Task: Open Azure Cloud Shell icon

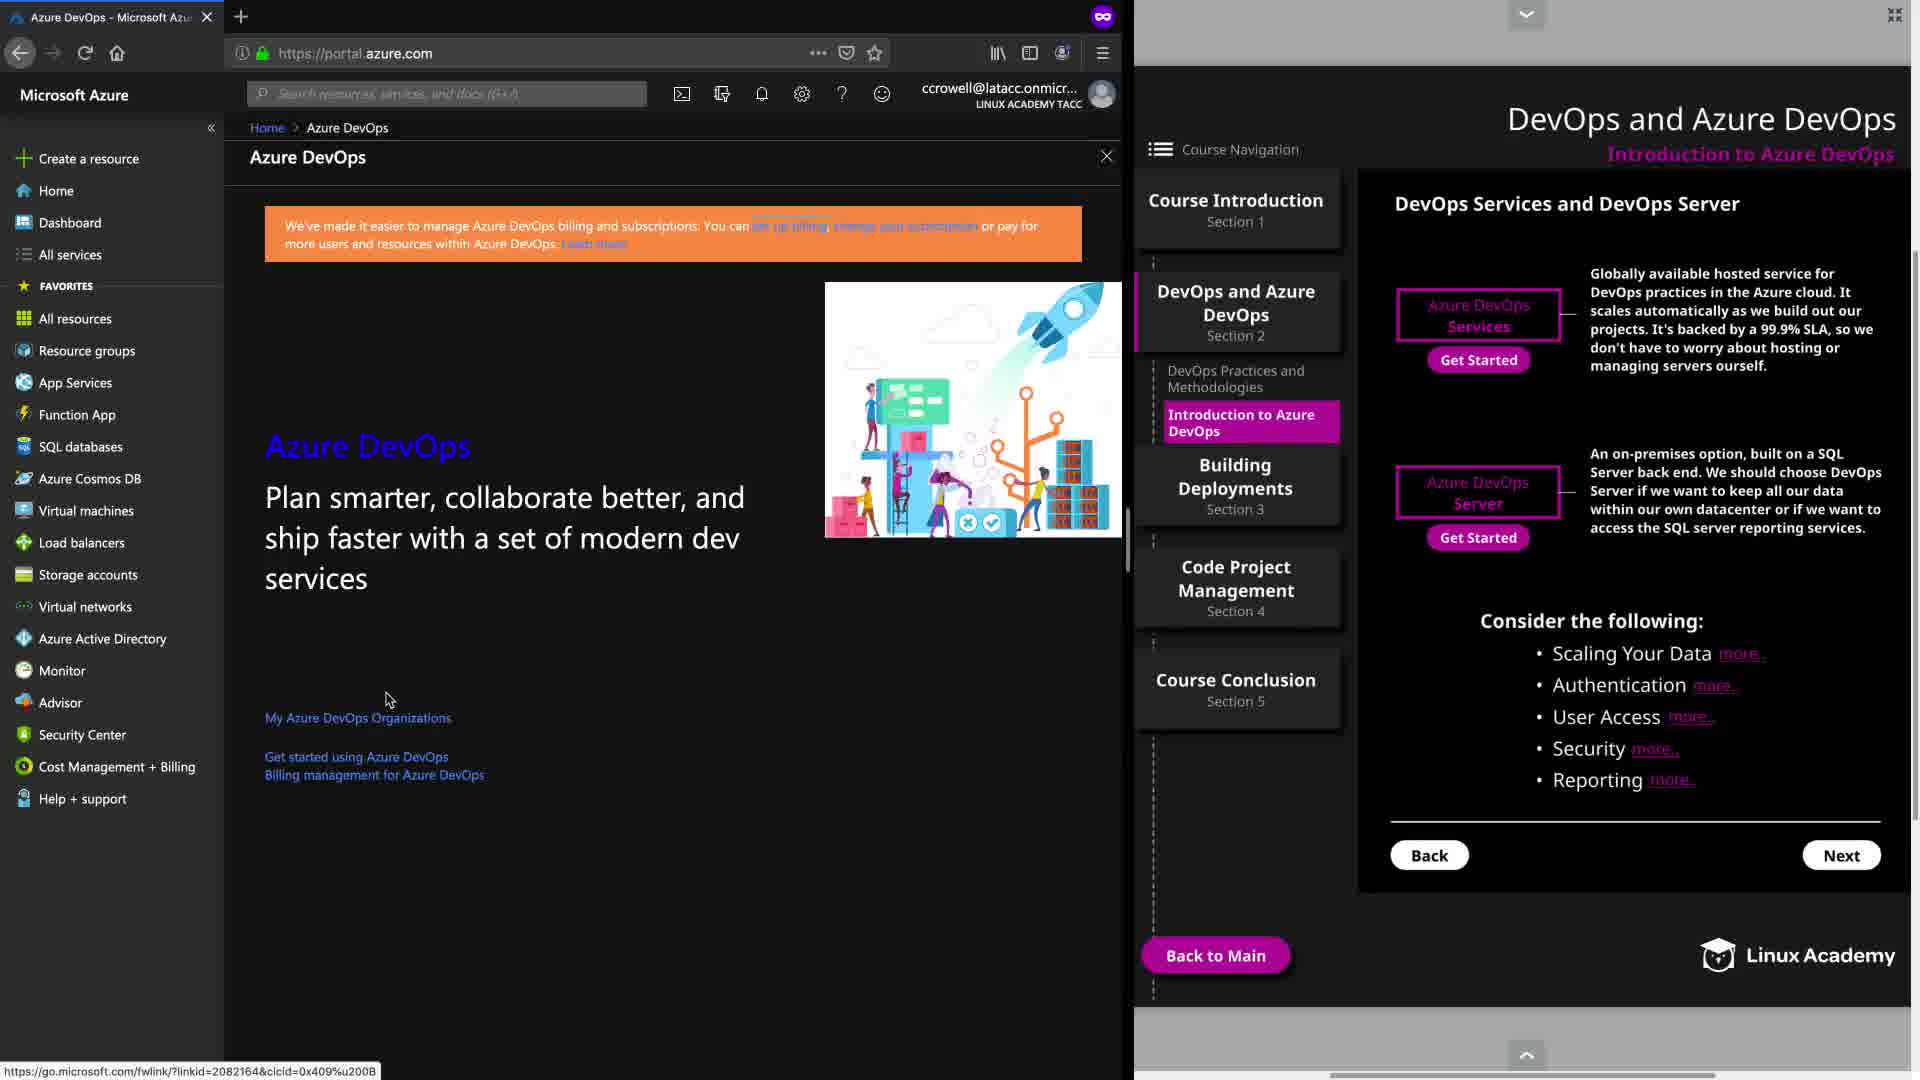Action: (x=681, y=94)
